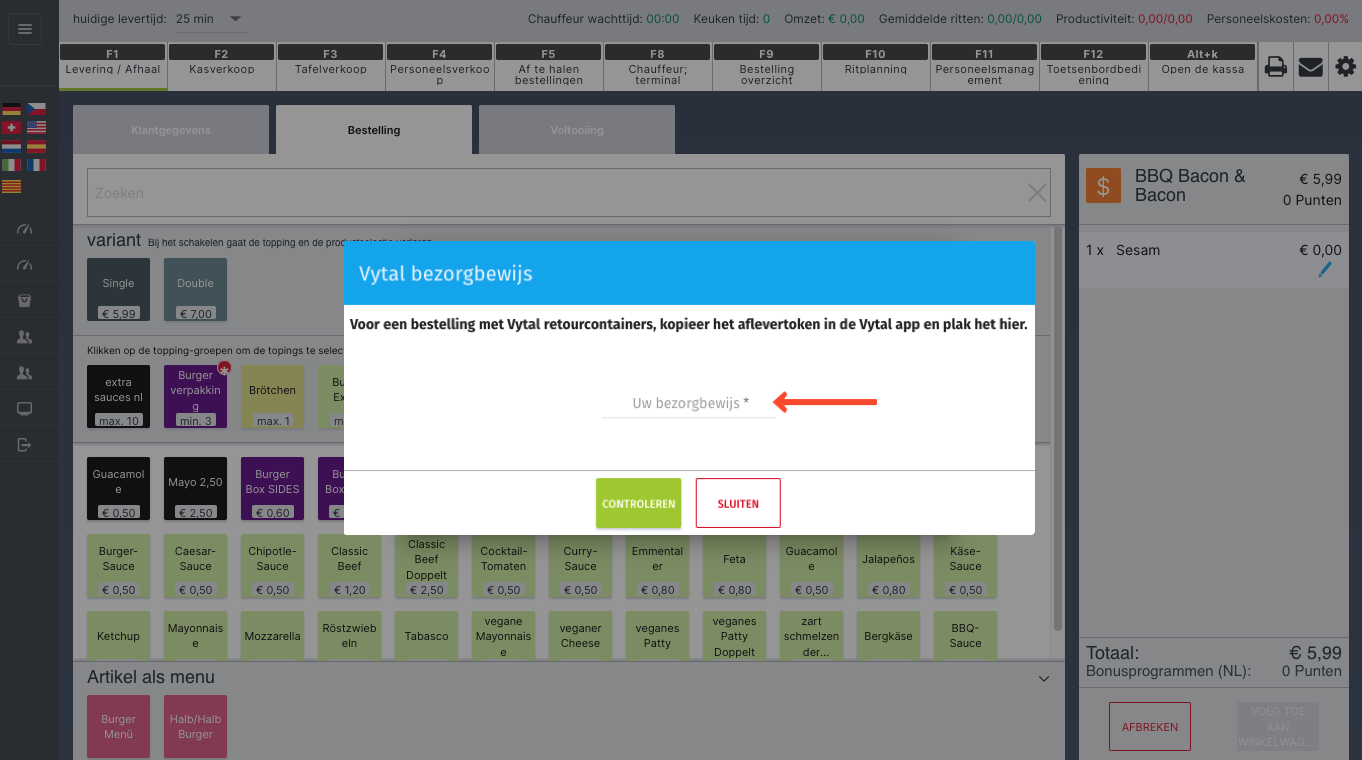The image size is (1362, 760).
Task: Select the Halb/Halb Burger option
Action: pyautogui.click(x=195, y=726)
